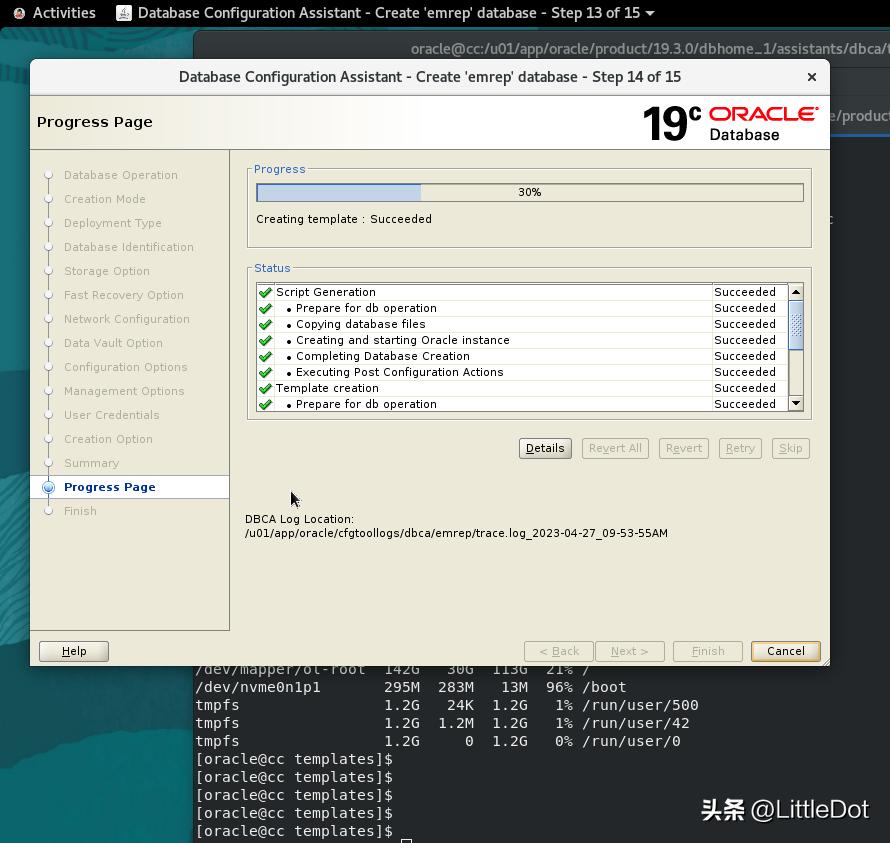Image resolution: width=890 pixels, height=843 pixels.
Task: Click checkmark beside Copying database files
Action: pos(265,324)
